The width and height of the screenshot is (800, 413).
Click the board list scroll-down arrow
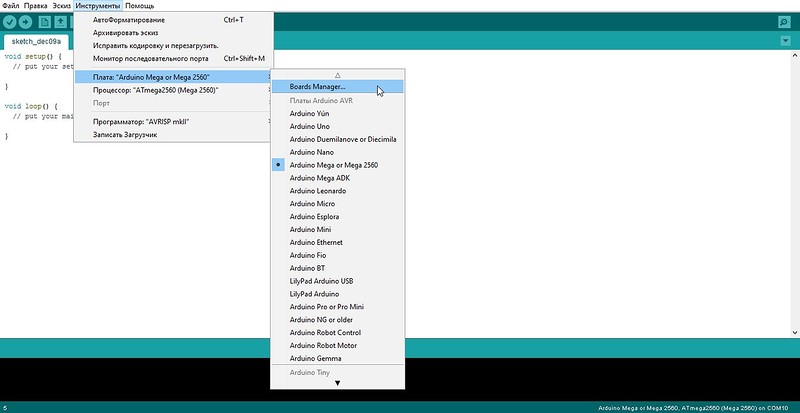pos(337,383)
